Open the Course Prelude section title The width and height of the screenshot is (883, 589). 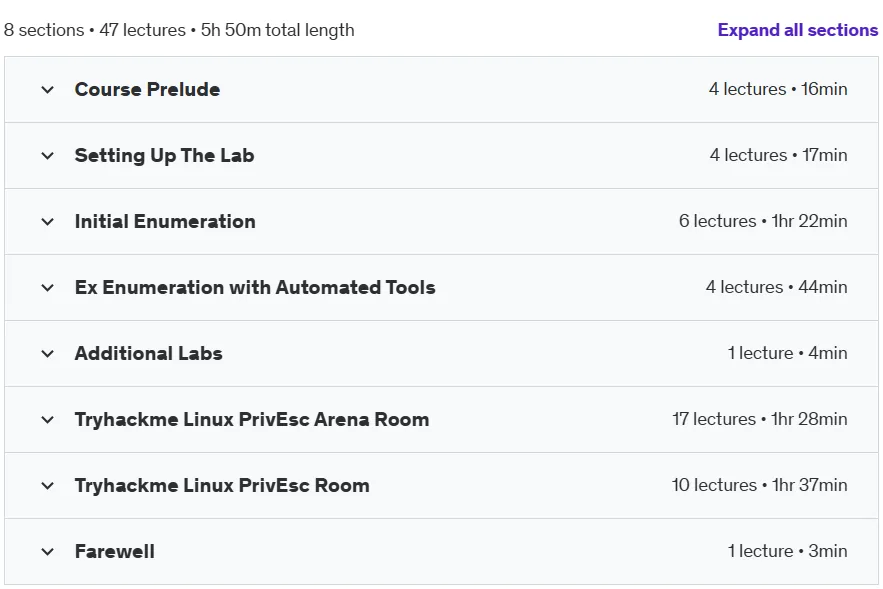click(x=148, y=89)
